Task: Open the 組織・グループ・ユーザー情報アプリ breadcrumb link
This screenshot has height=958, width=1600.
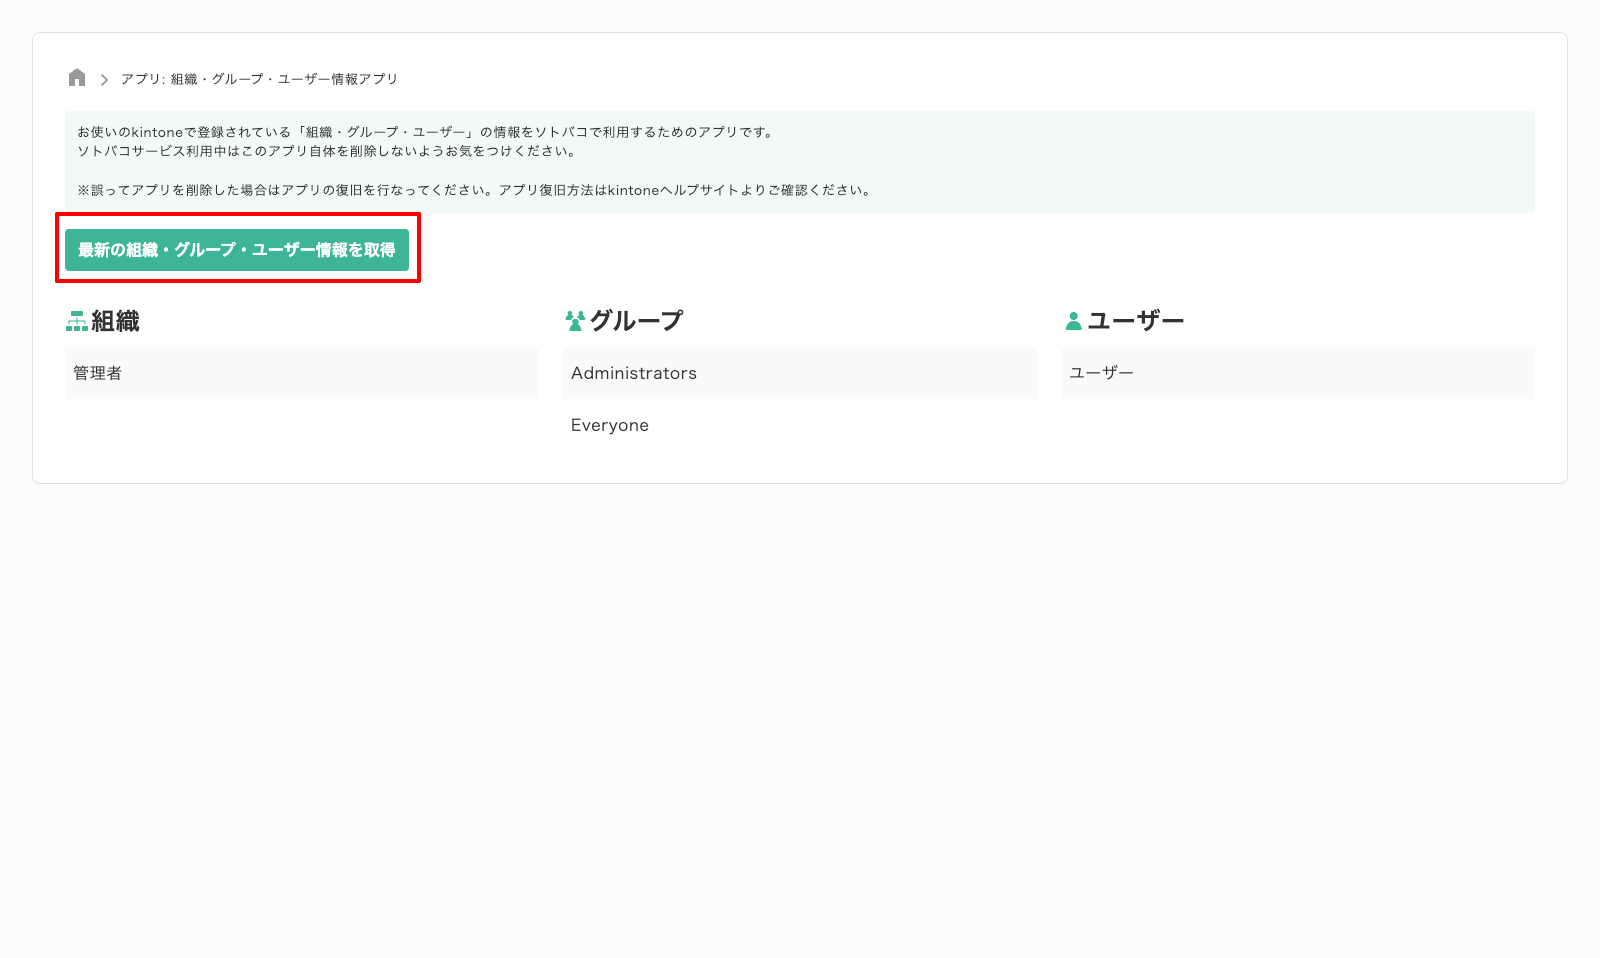Action: (x=259, y=78)
